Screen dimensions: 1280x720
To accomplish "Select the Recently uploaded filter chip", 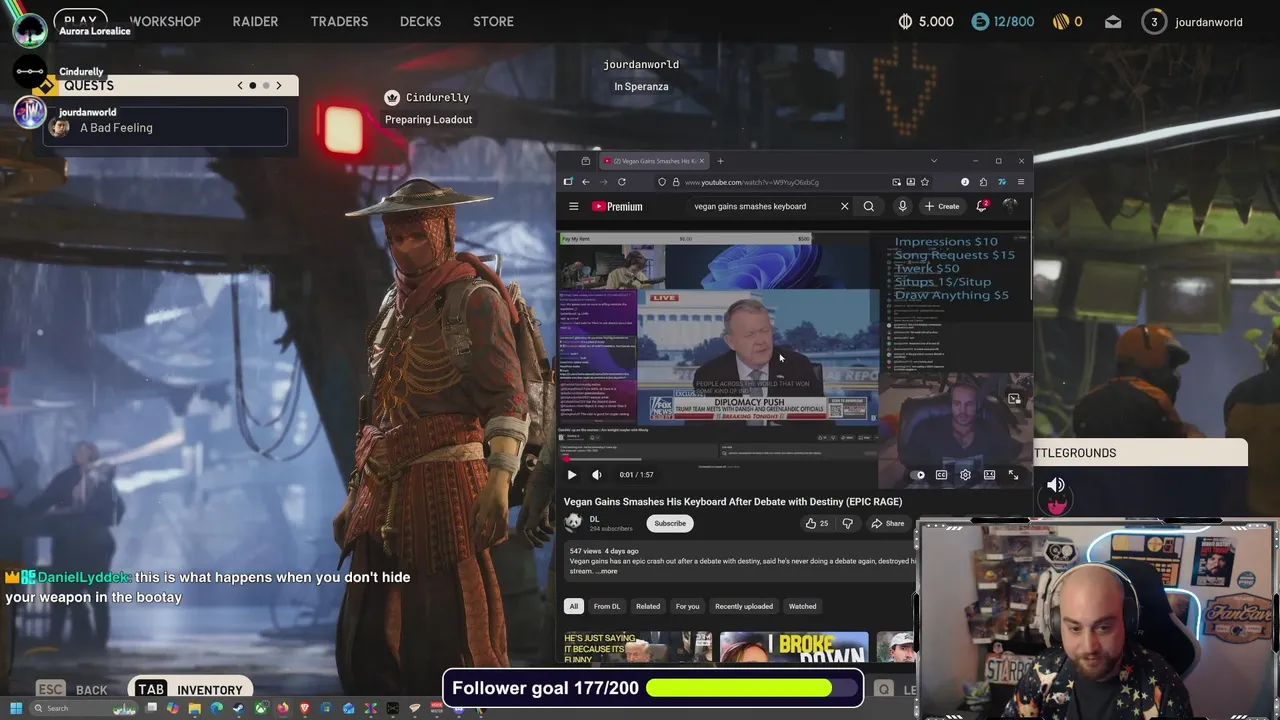I will pos(744,606).
